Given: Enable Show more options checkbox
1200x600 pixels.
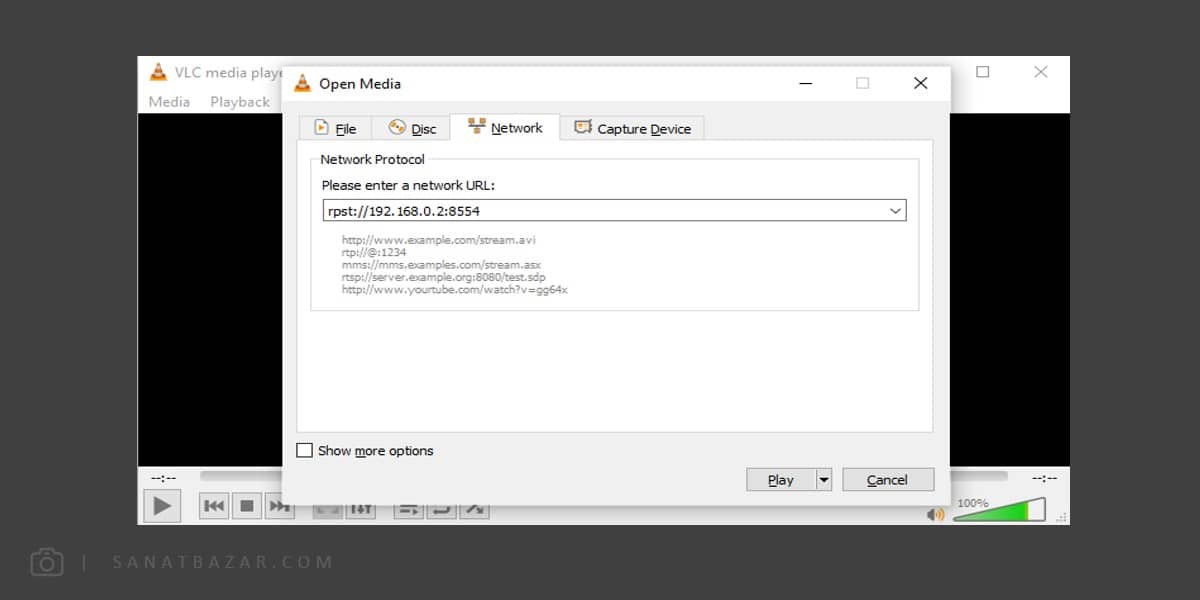Looking at the screenshot, I should [305, 450].
